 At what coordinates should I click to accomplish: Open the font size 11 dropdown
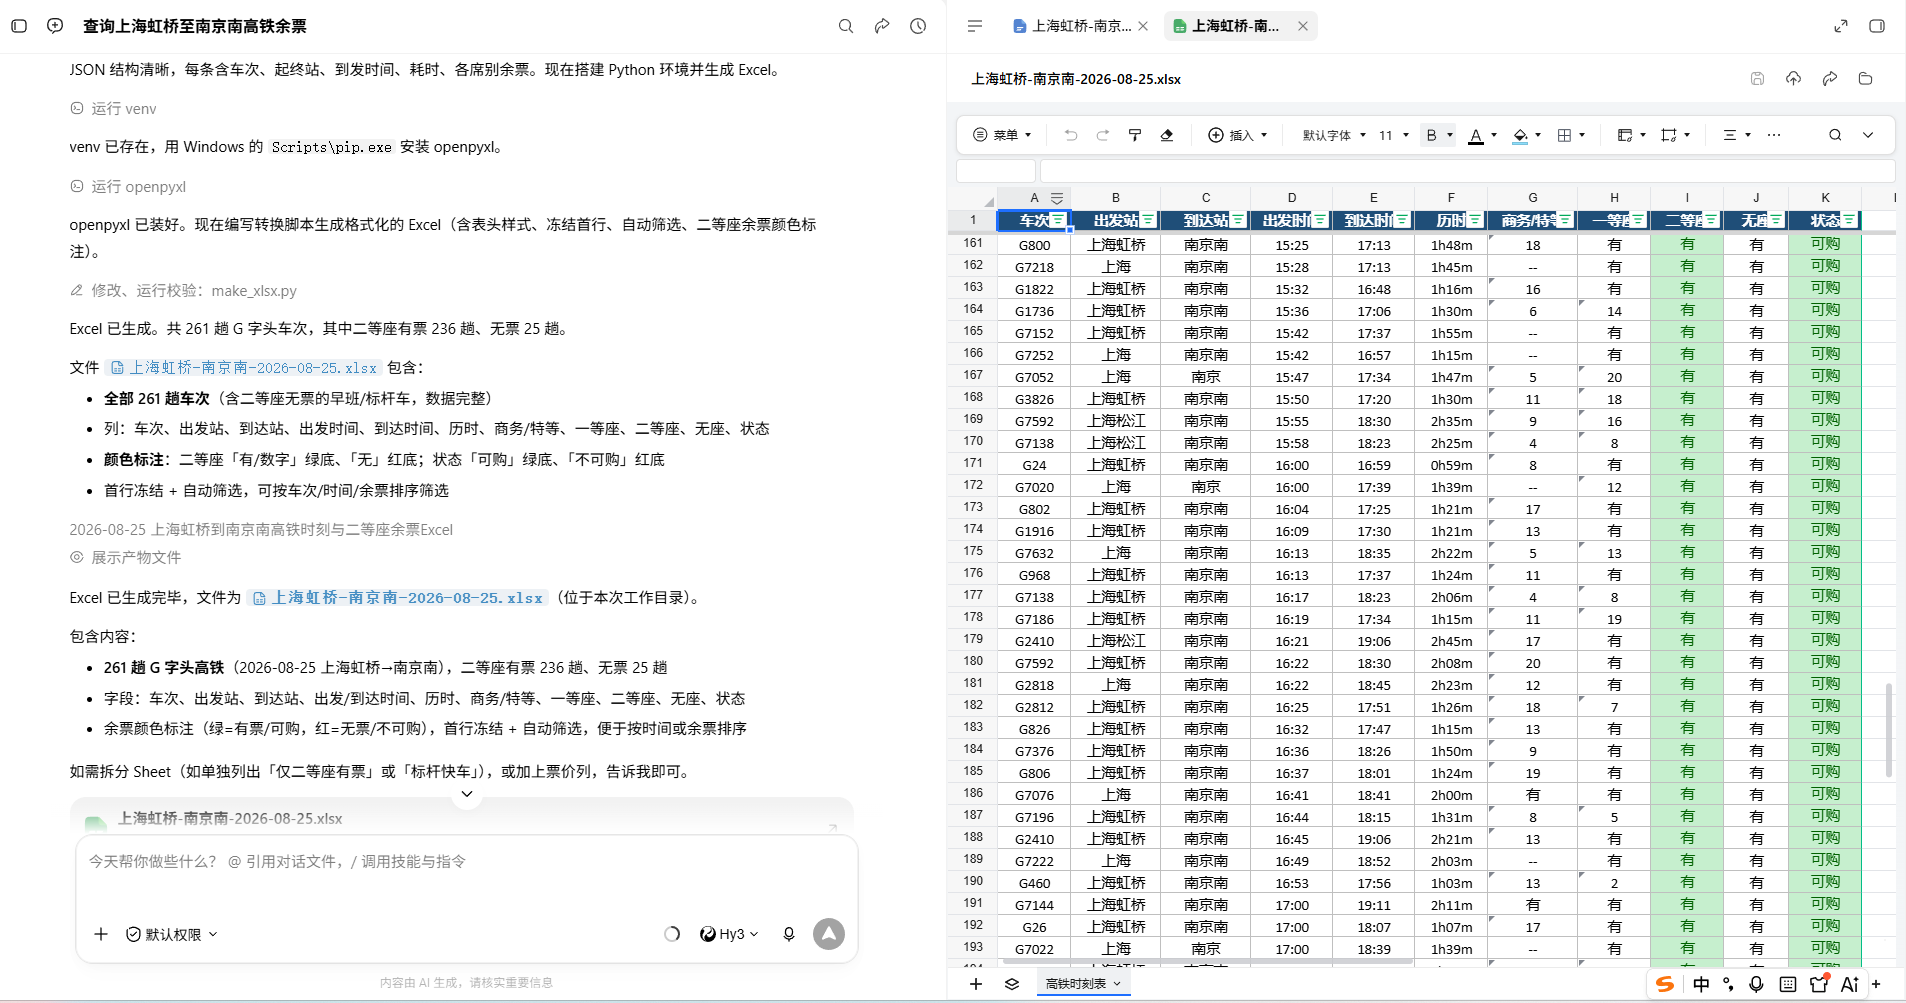[1394, 135]
